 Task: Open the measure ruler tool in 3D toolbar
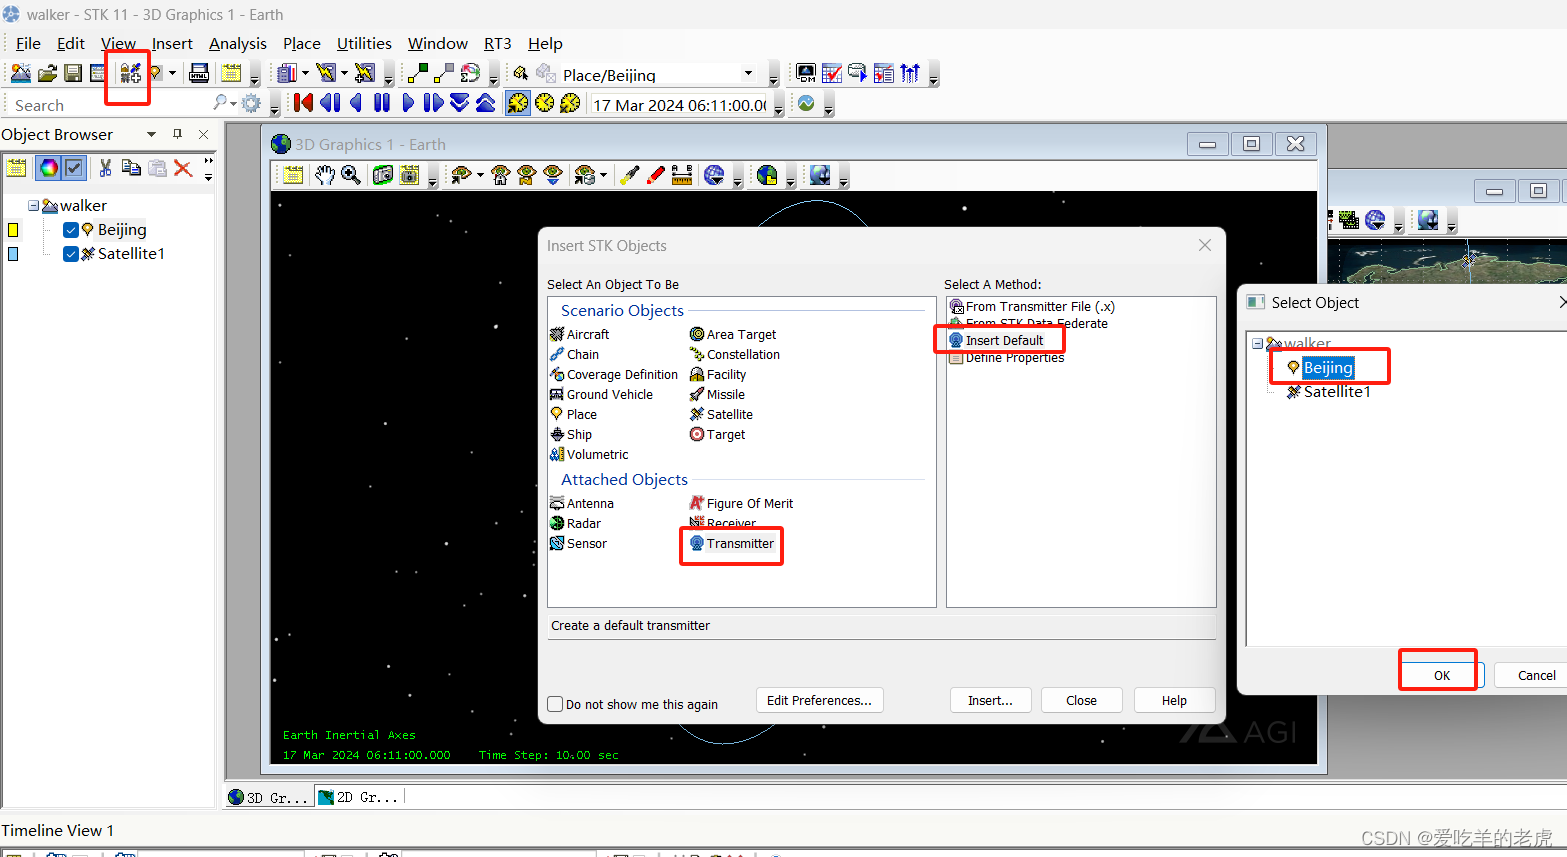tap(682, 175)
